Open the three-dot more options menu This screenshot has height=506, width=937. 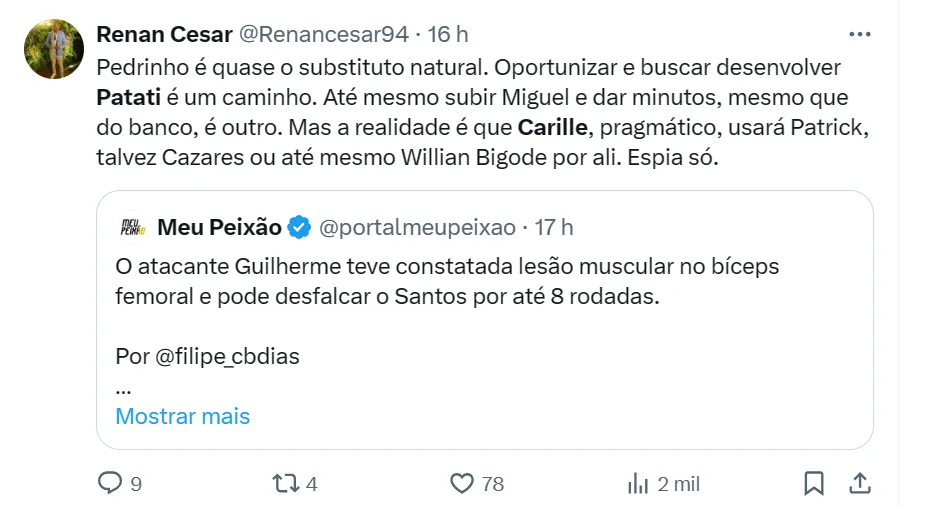(859, 34)
